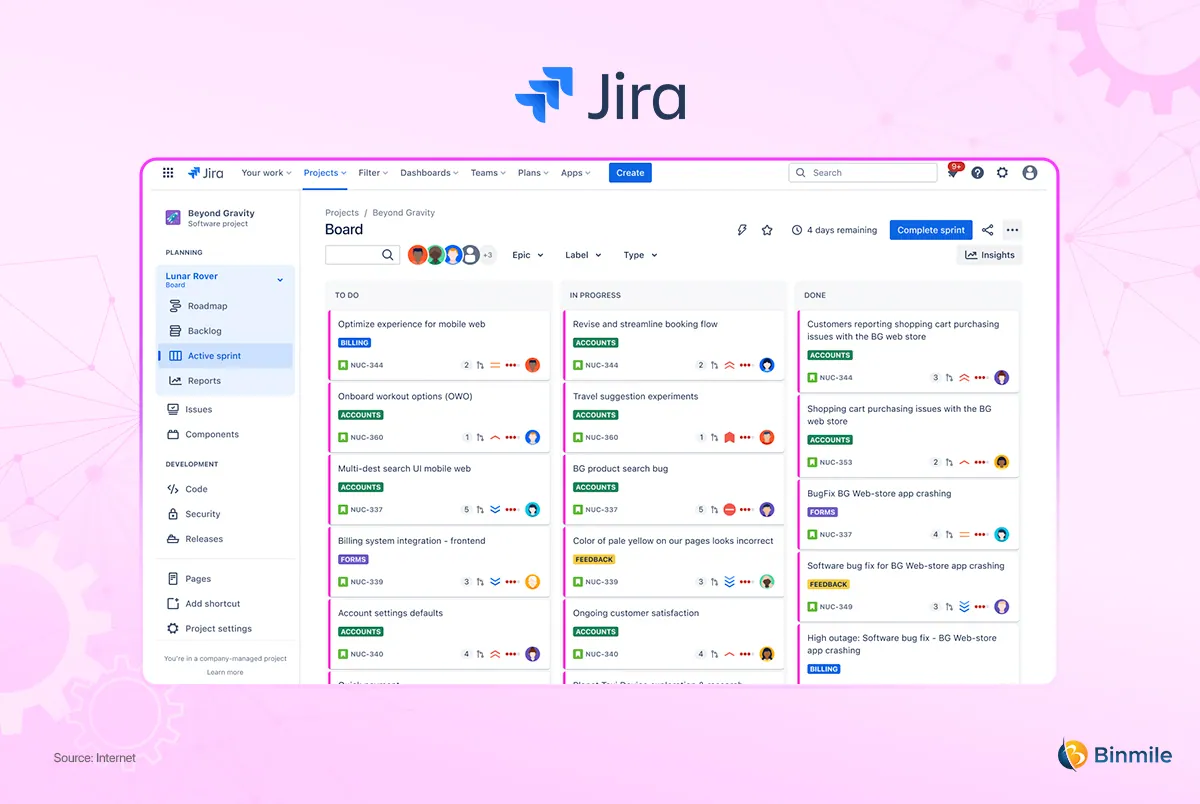Click the Projects breadcrumb link

coord(342,213)
